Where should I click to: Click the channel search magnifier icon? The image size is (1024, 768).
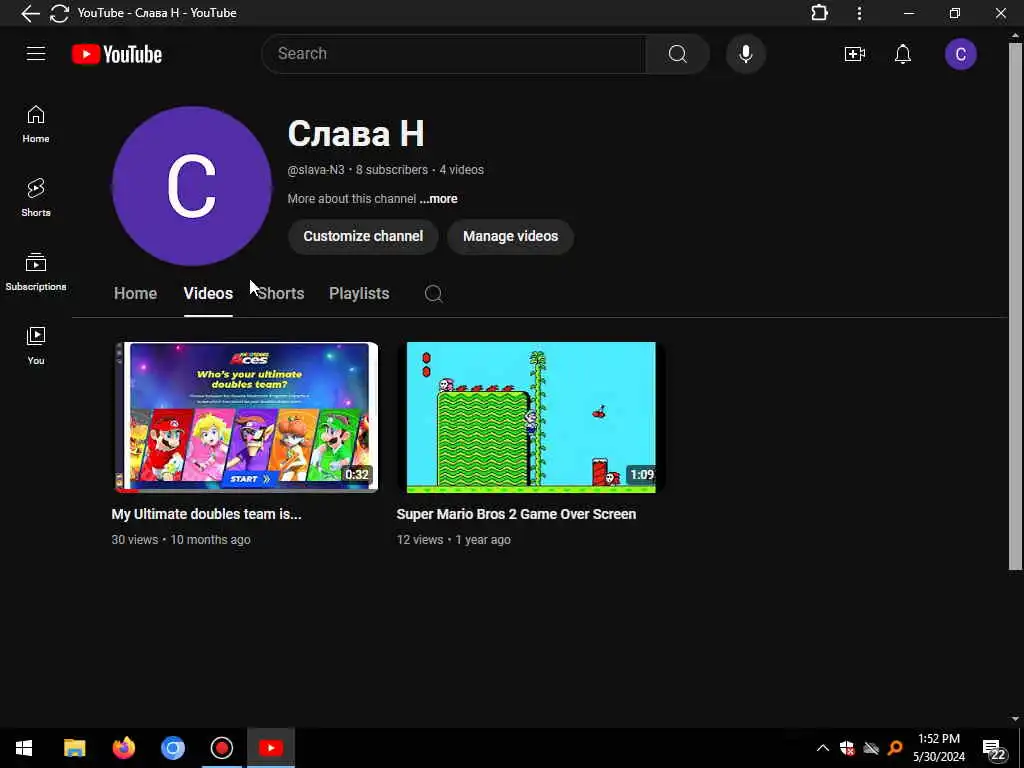(x=434, y=294)
